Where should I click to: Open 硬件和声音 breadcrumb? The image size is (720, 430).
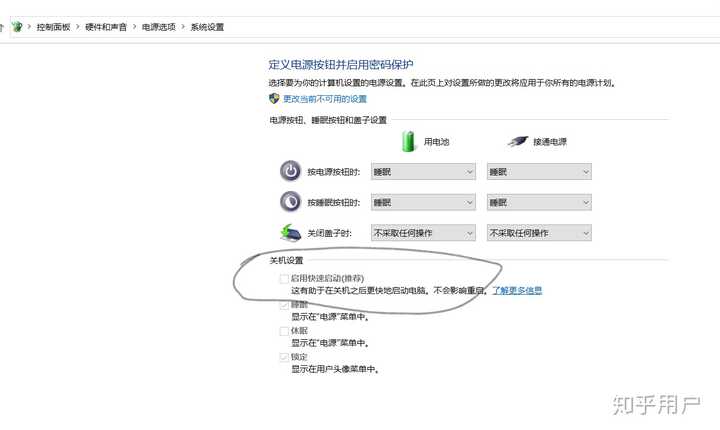pos(106,27)
